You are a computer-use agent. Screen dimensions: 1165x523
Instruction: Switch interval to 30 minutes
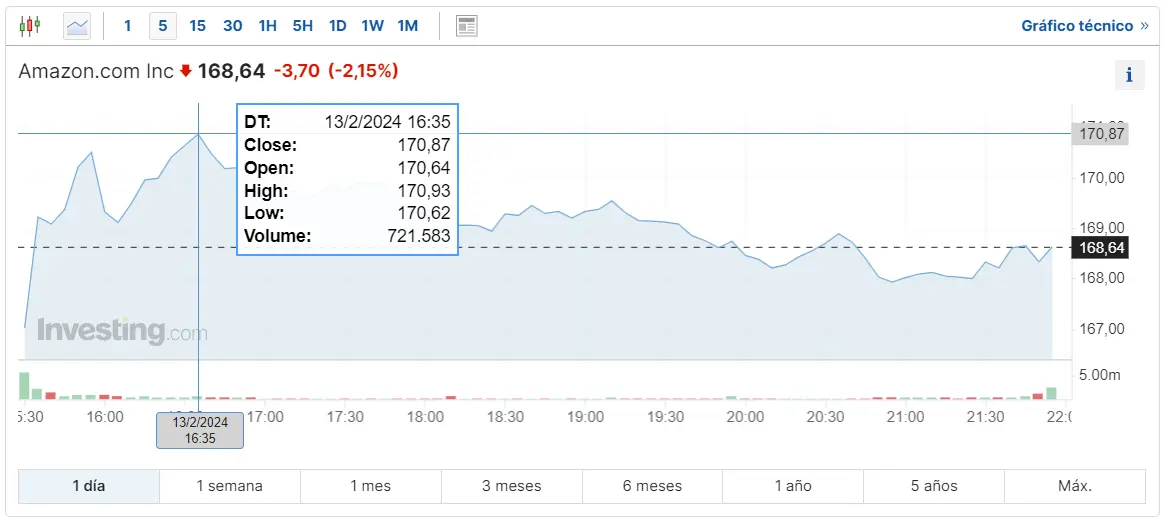233,26
